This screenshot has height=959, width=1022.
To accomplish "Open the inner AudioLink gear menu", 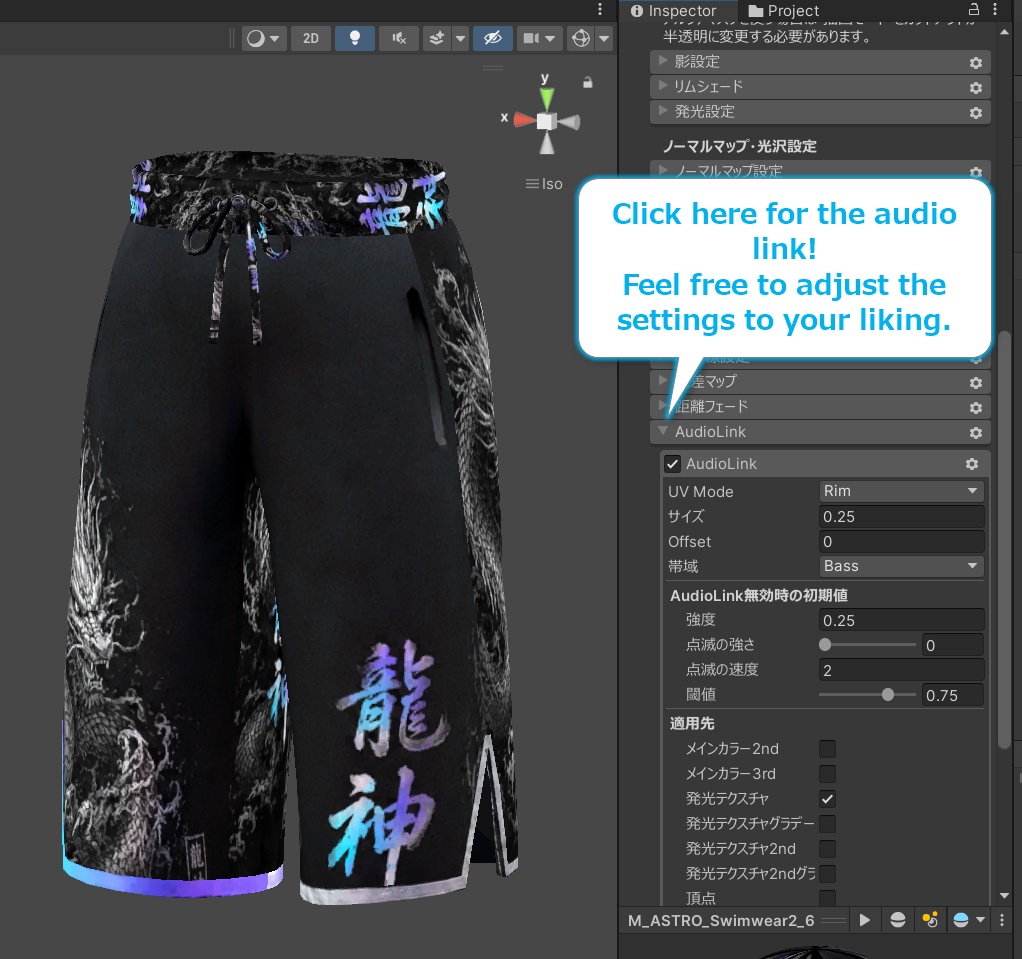I will pos(972,464).
